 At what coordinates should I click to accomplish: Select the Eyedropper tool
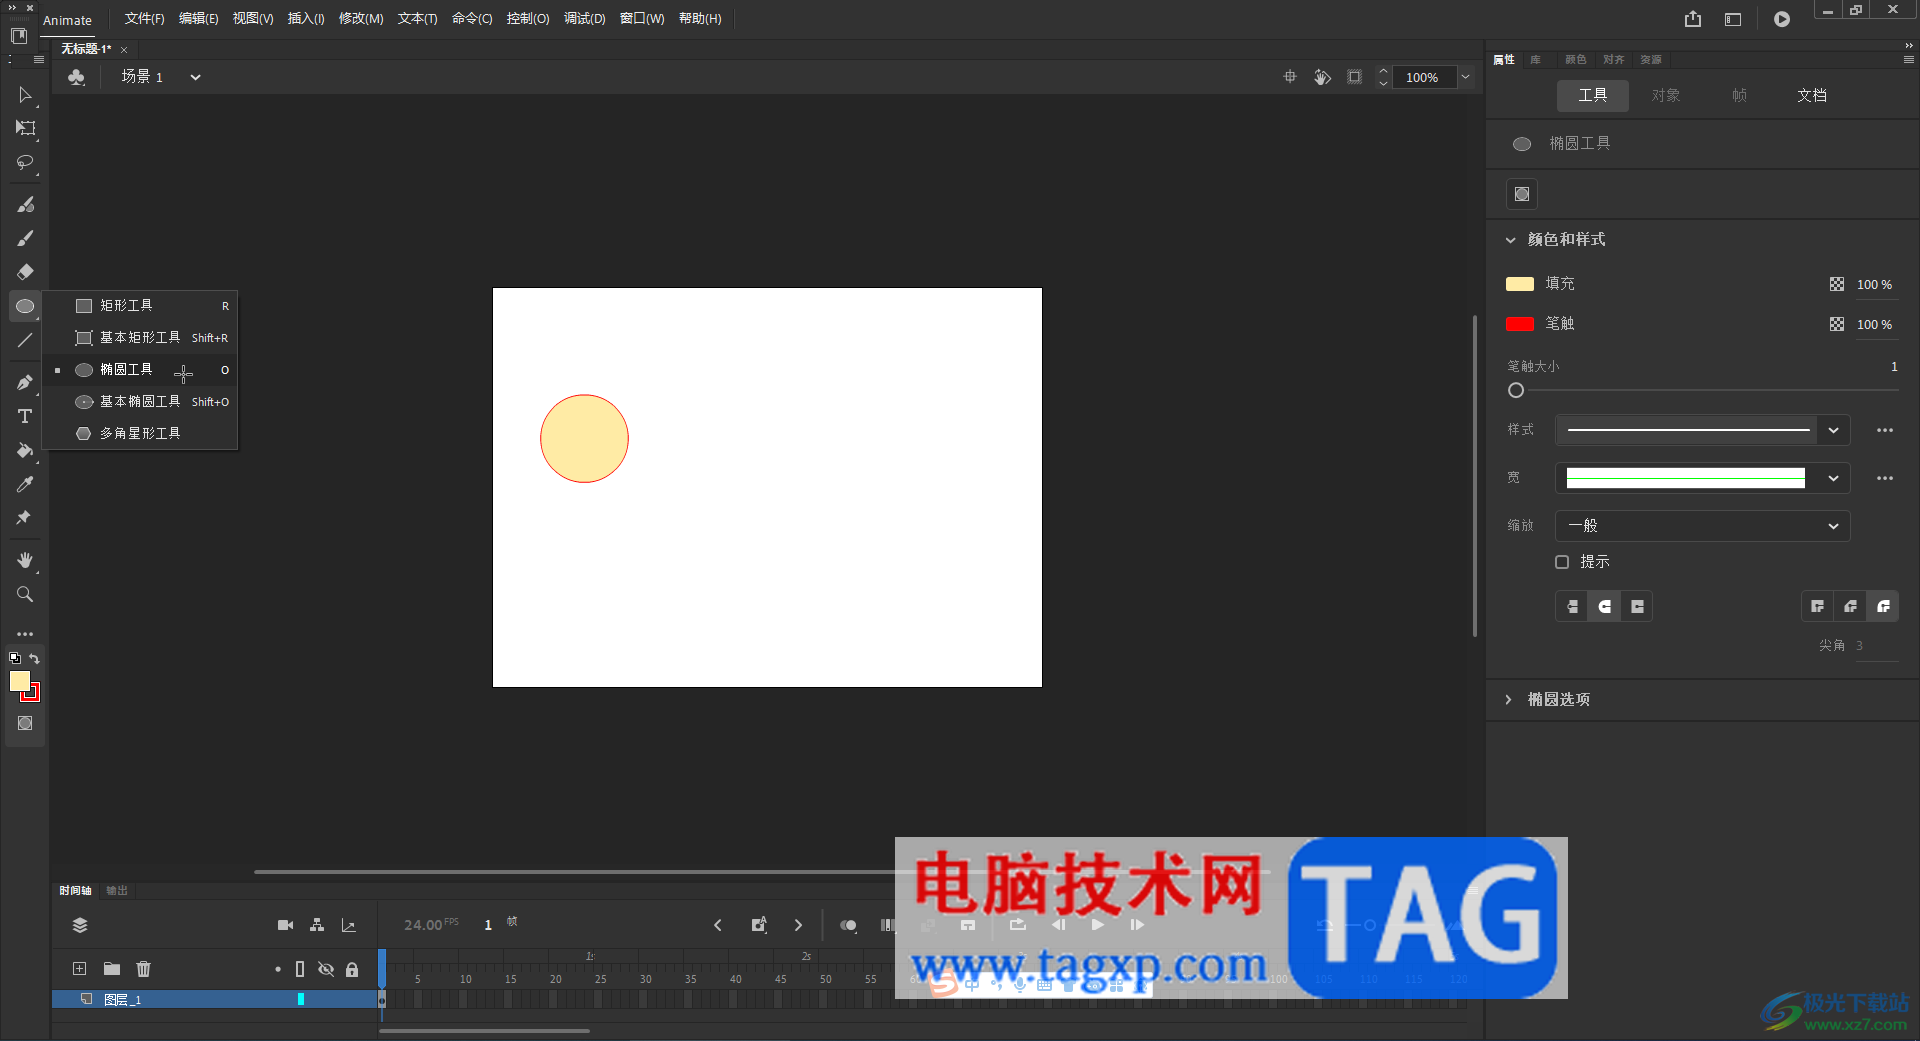click(25, 484)
